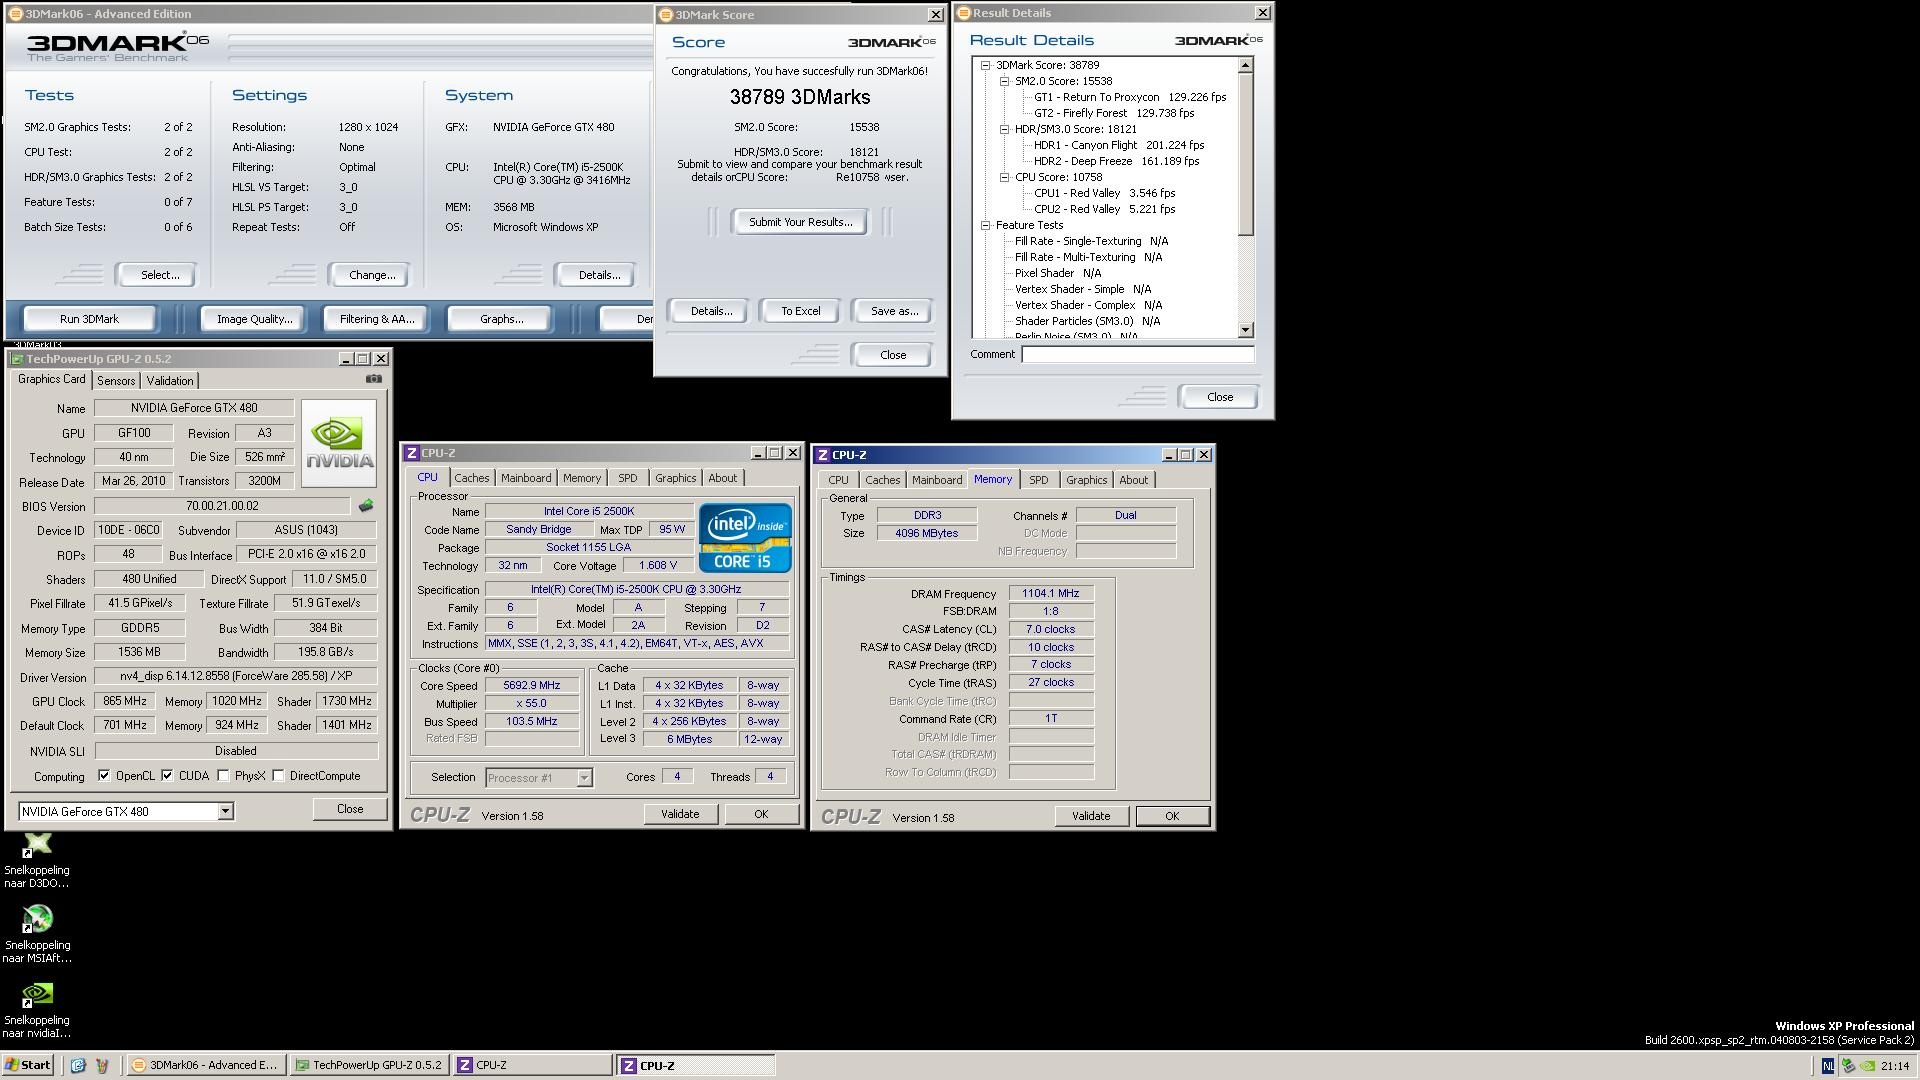Collapse the SM2.0 Score tree node
This screenshot has width=1920, height=1080.
pyautogui.click(x=1004, y=81)
